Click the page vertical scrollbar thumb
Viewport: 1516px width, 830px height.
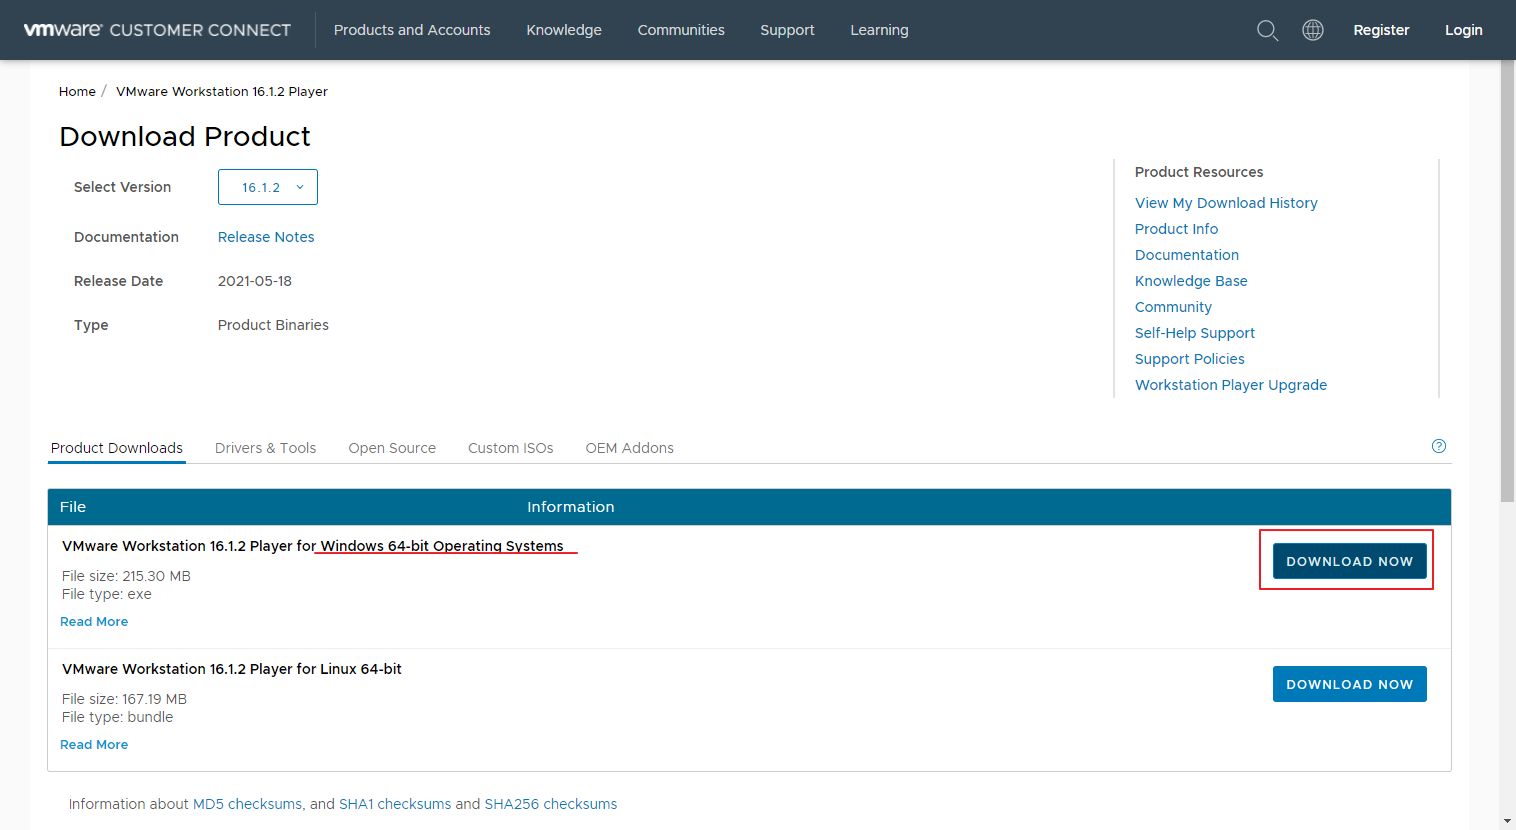coord(1508,280)
